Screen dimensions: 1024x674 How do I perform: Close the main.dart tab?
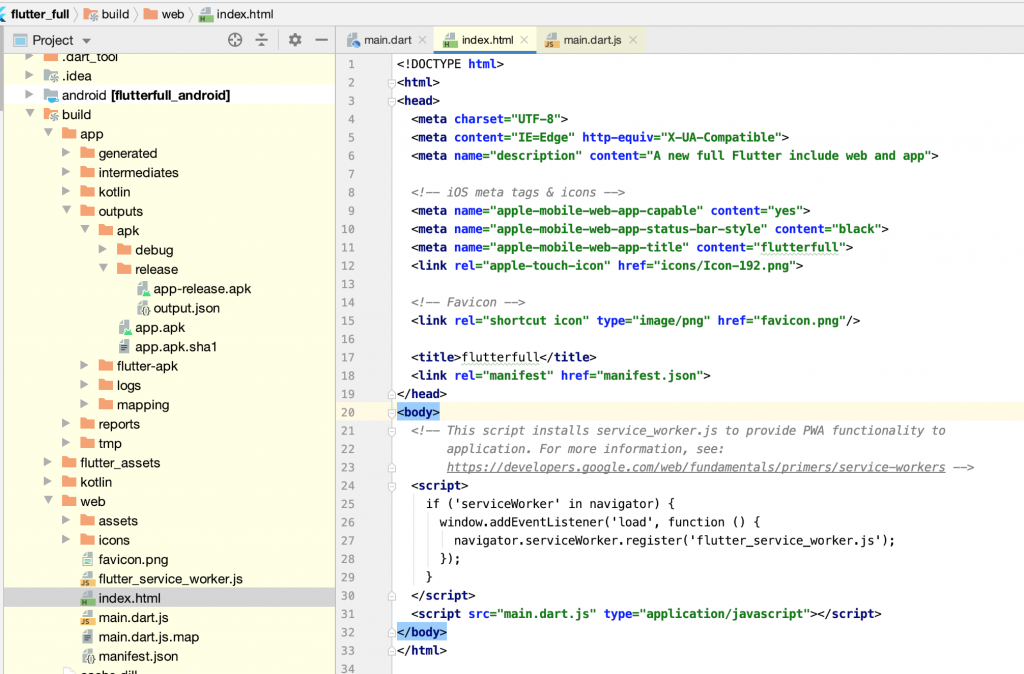[x=423, y=40]
